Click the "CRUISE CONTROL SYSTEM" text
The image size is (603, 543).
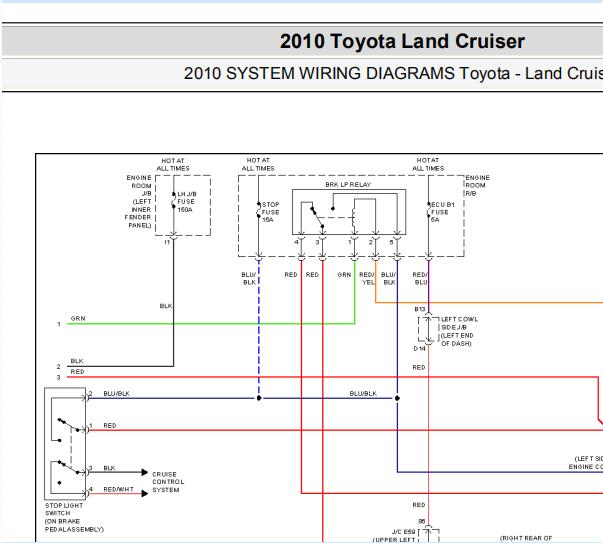click(x=168, y=482)
